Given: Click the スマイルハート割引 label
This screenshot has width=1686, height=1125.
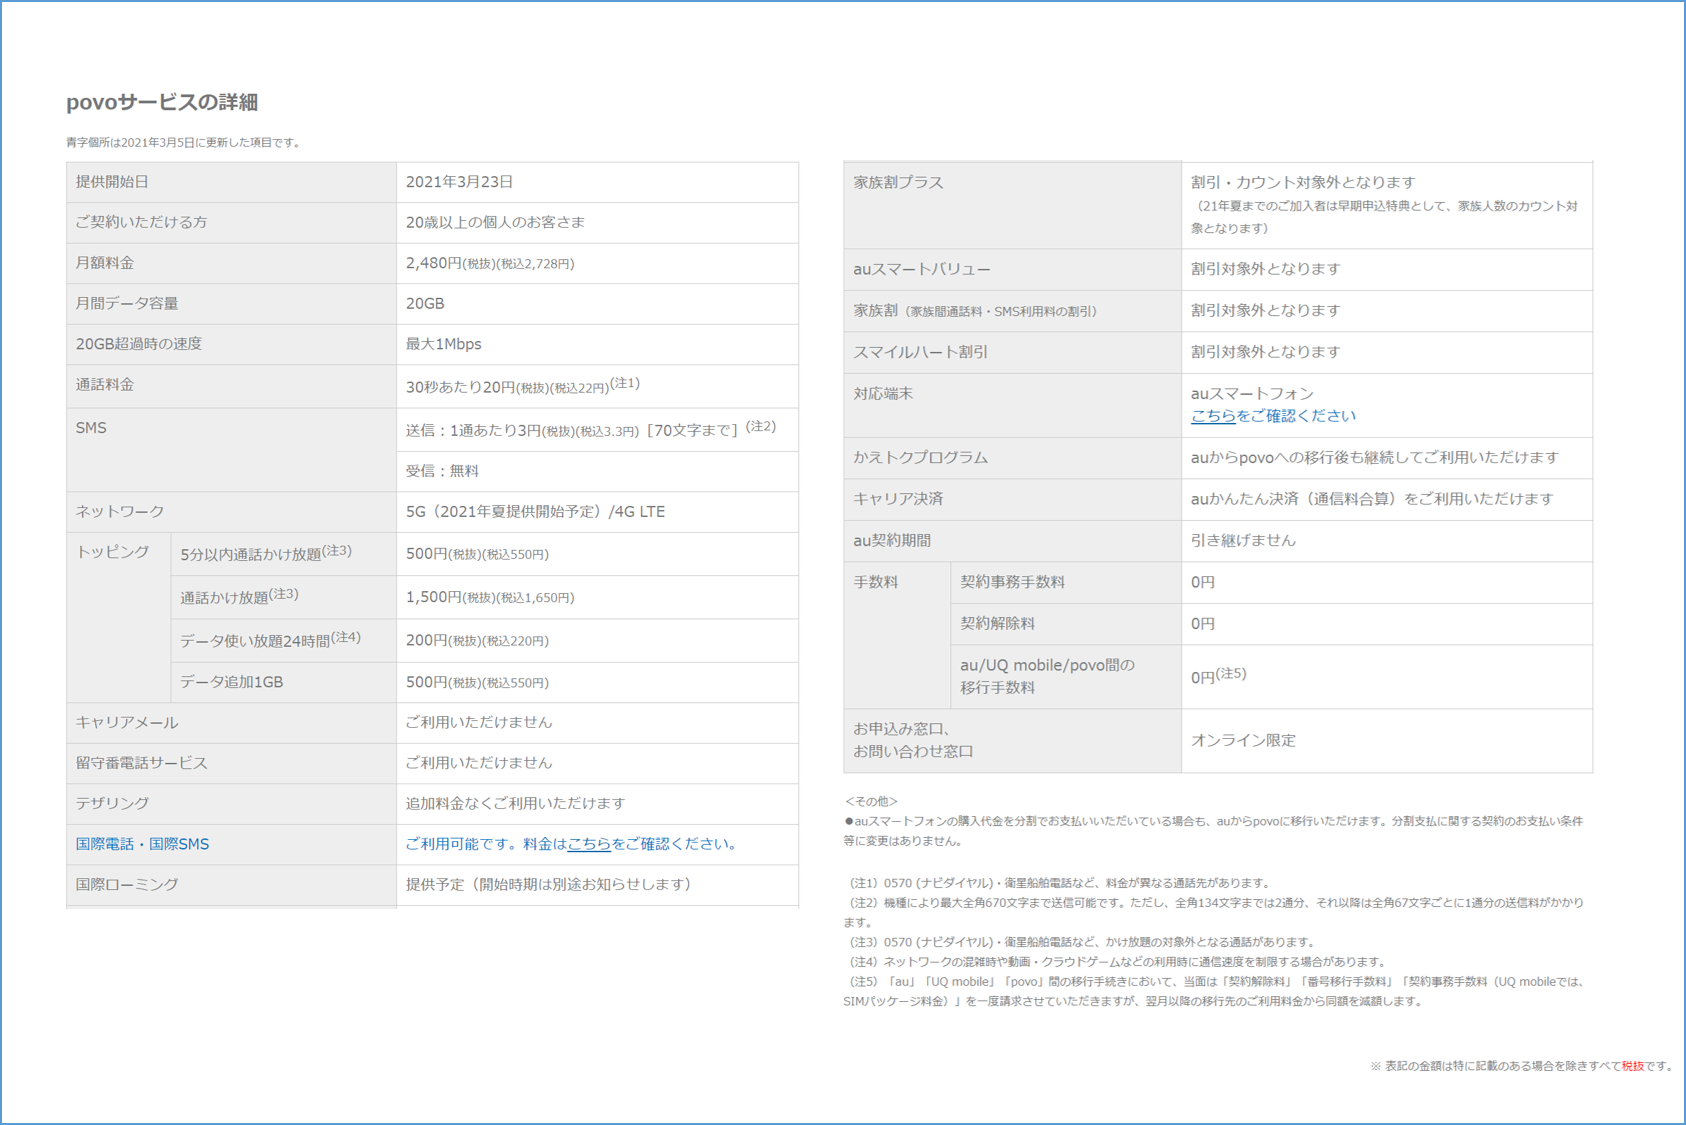Looking at the screenshot, I should [x=920, y=352].
